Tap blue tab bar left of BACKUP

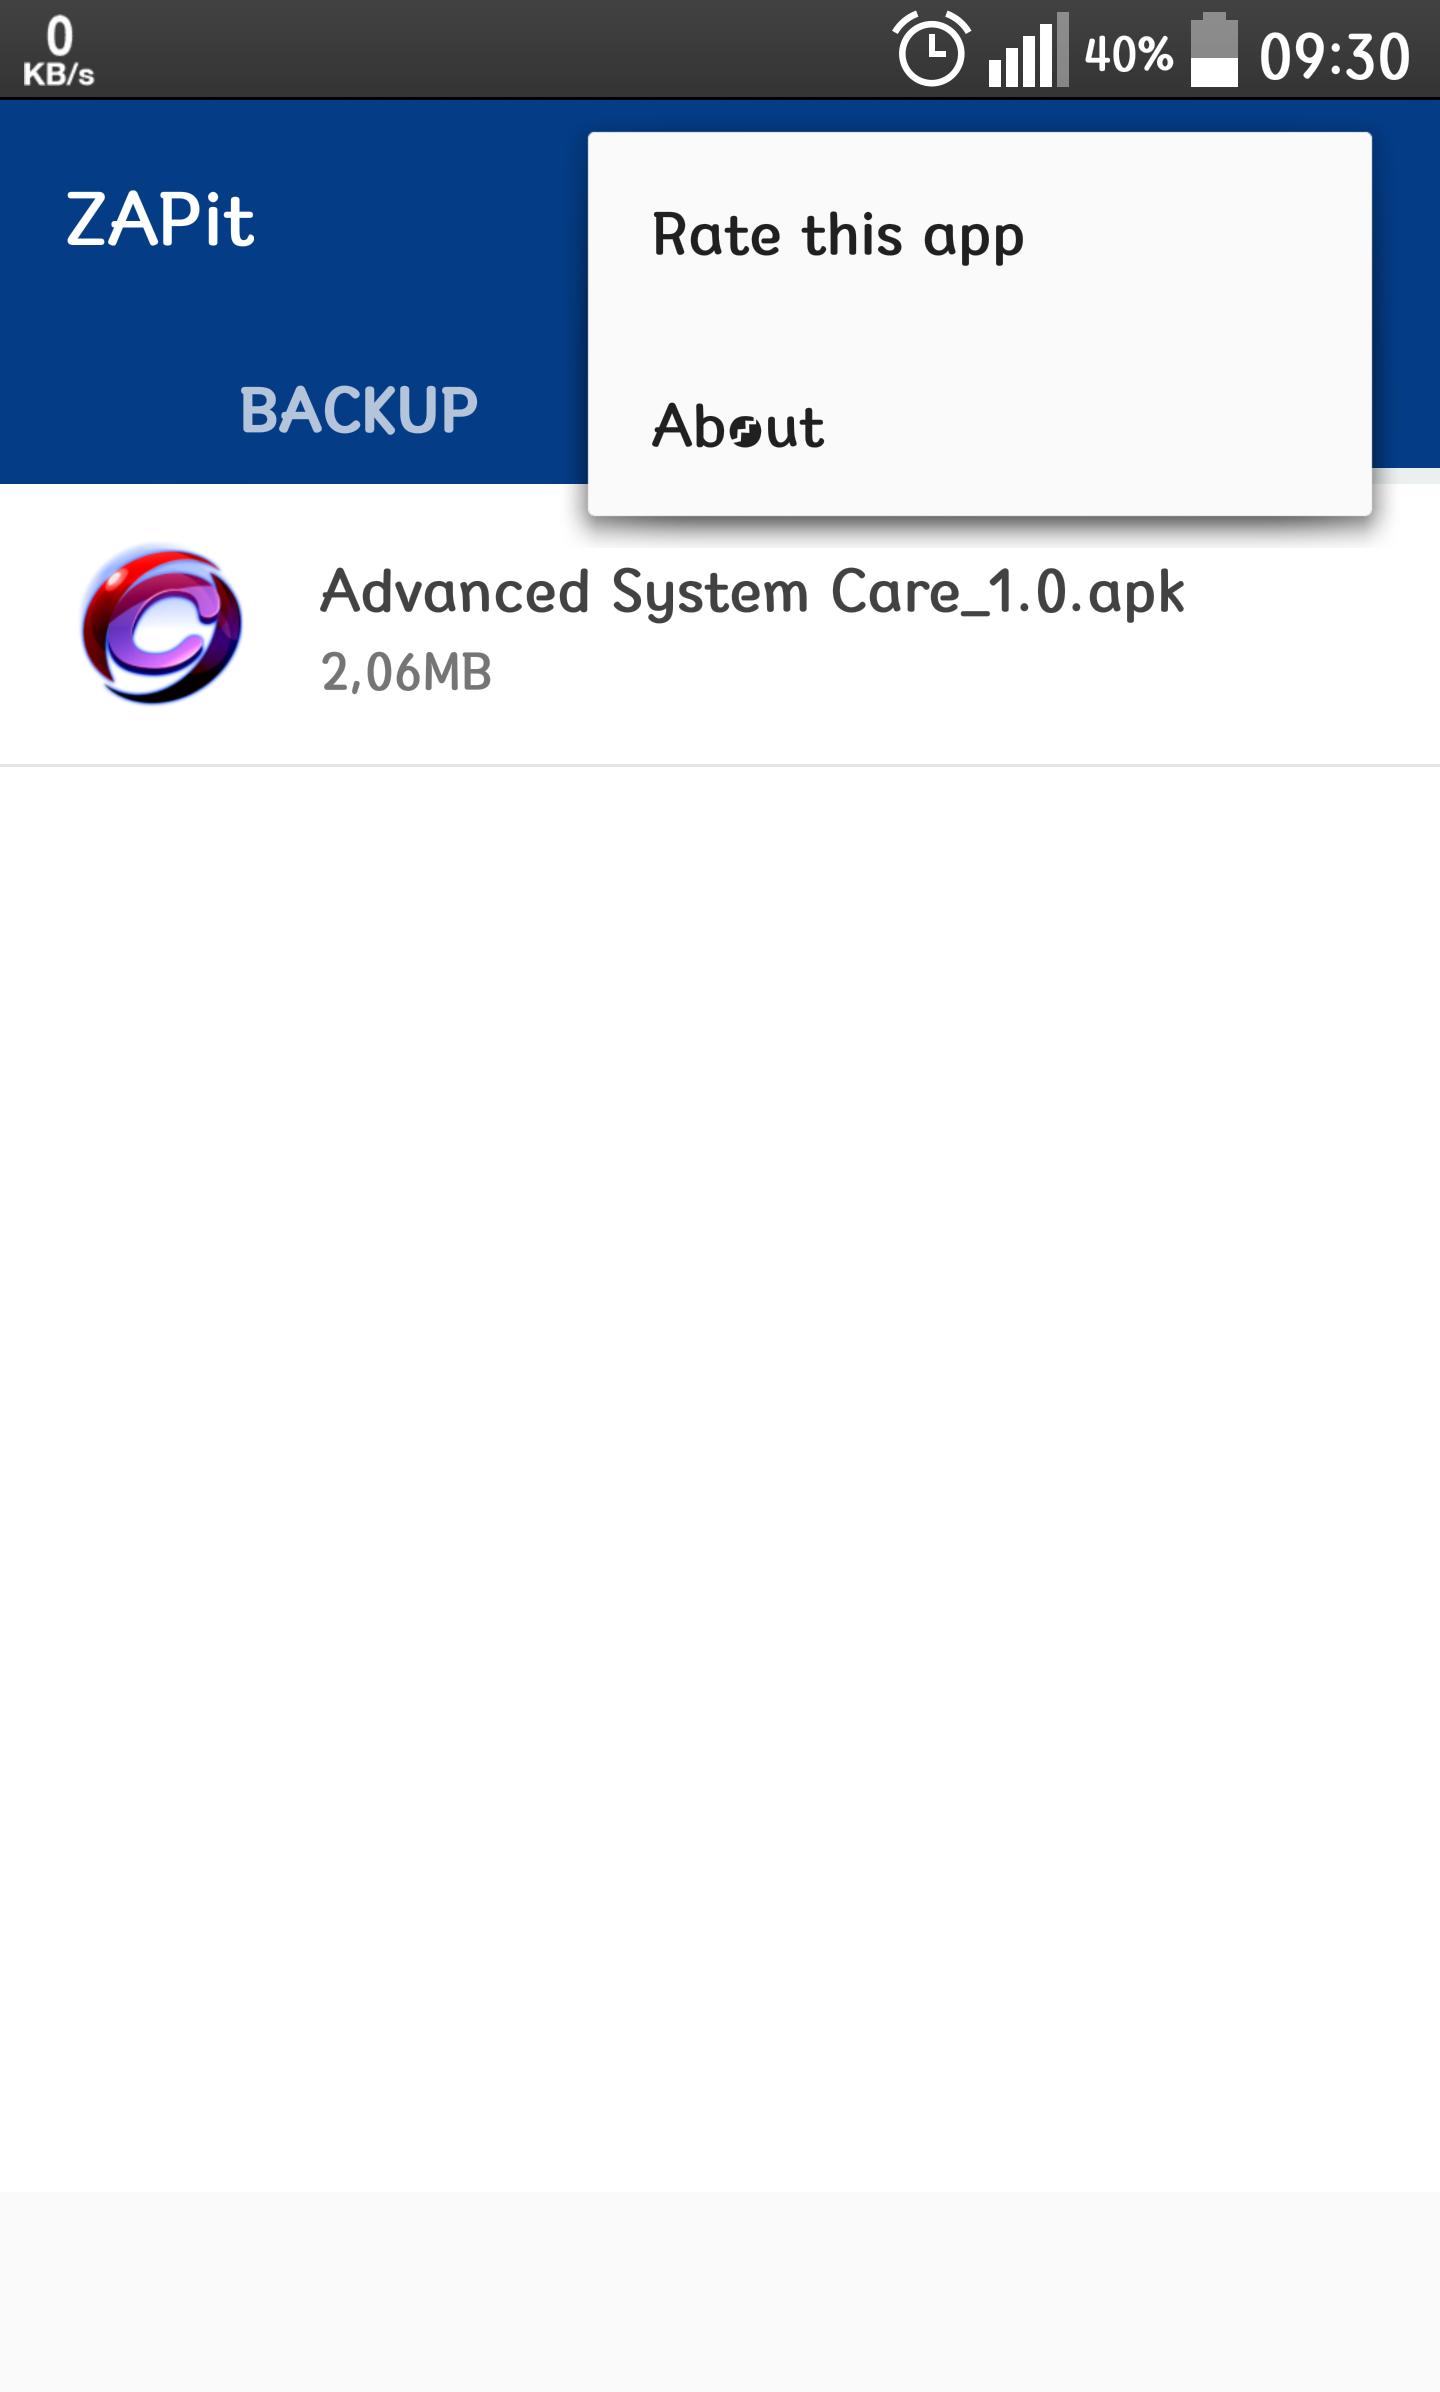point(120,410)
